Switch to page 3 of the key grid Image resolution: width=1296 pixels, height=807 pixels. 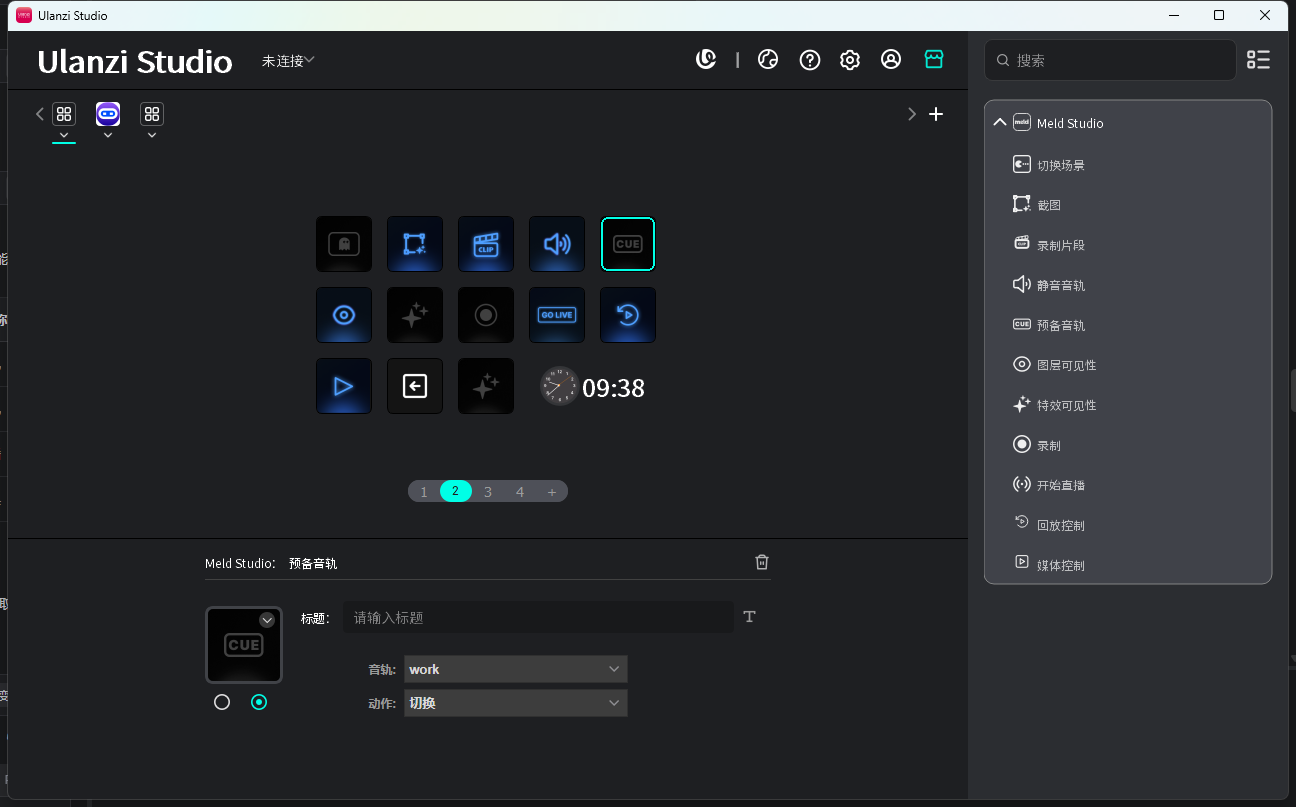pyautogui.click(x=488, y=491)
